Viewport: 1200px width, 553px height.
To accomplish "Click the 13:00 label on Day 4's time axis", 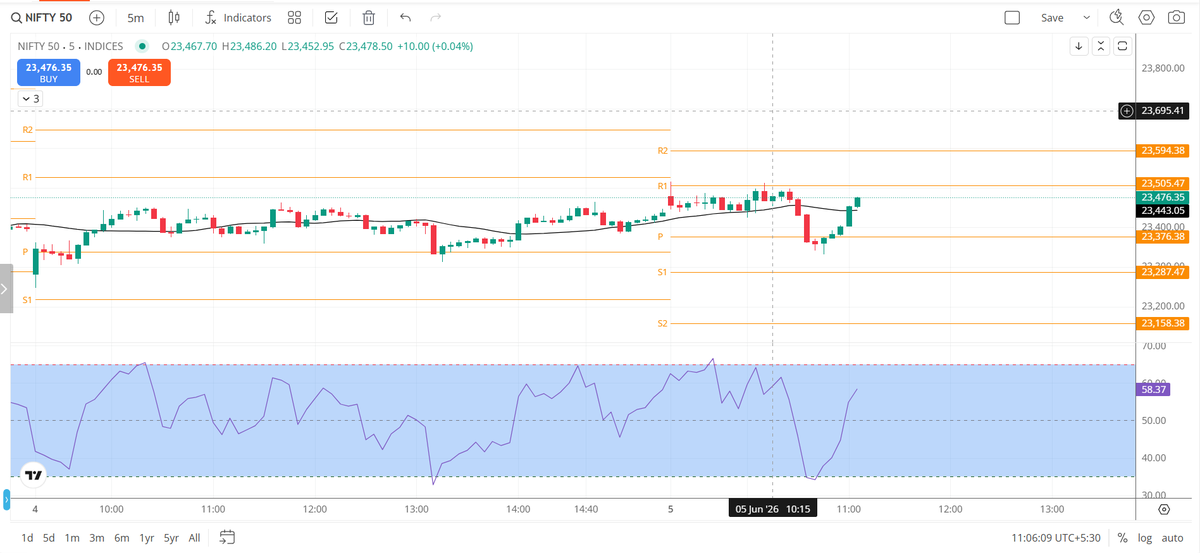I will [x=417, y=509].
